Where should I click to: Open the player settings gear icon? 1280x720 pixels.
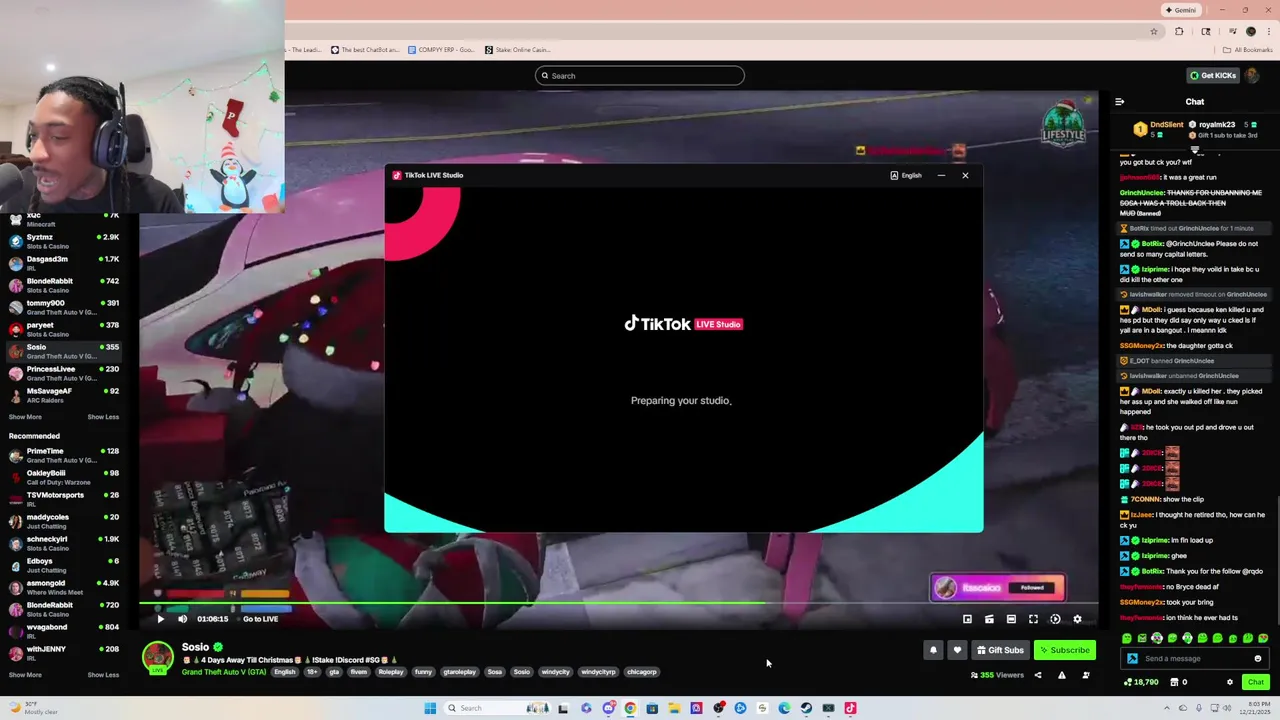click(1077, 619)
